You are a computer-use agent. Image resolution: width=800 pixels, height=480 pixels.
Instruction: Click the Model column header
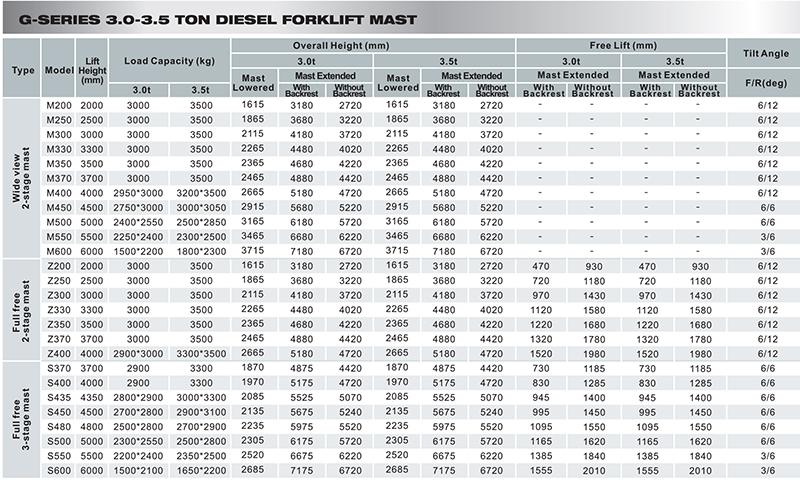pos(59,70)
